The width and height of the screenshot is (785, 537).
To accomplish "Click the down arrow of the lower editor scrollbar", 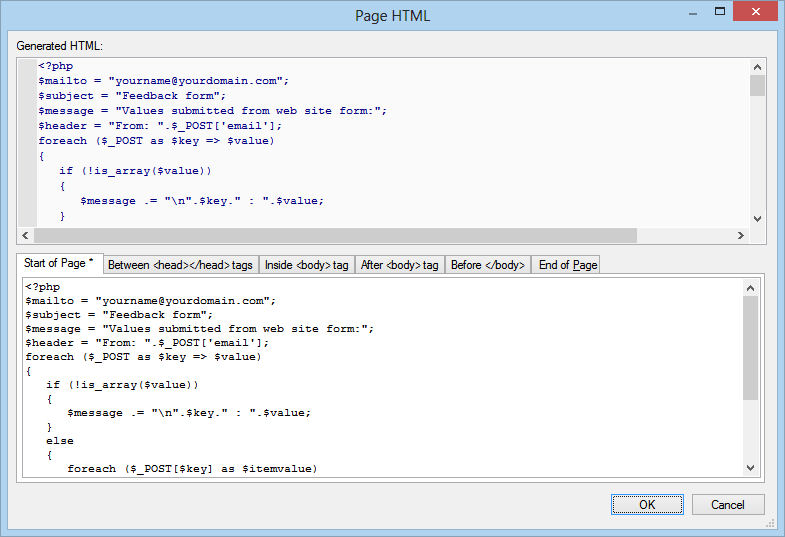I will [x=750, y=468].
